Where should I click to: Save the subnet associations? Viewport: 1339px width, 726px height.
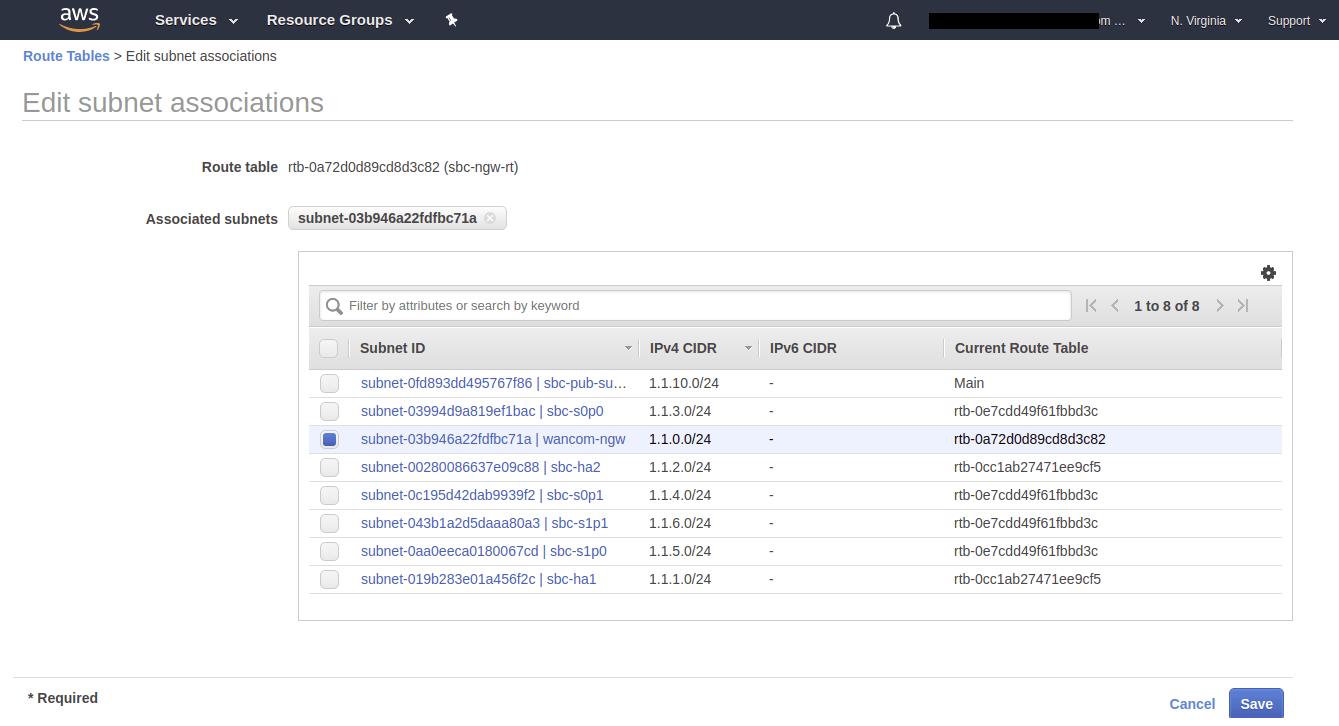(x=1256, y=703)
